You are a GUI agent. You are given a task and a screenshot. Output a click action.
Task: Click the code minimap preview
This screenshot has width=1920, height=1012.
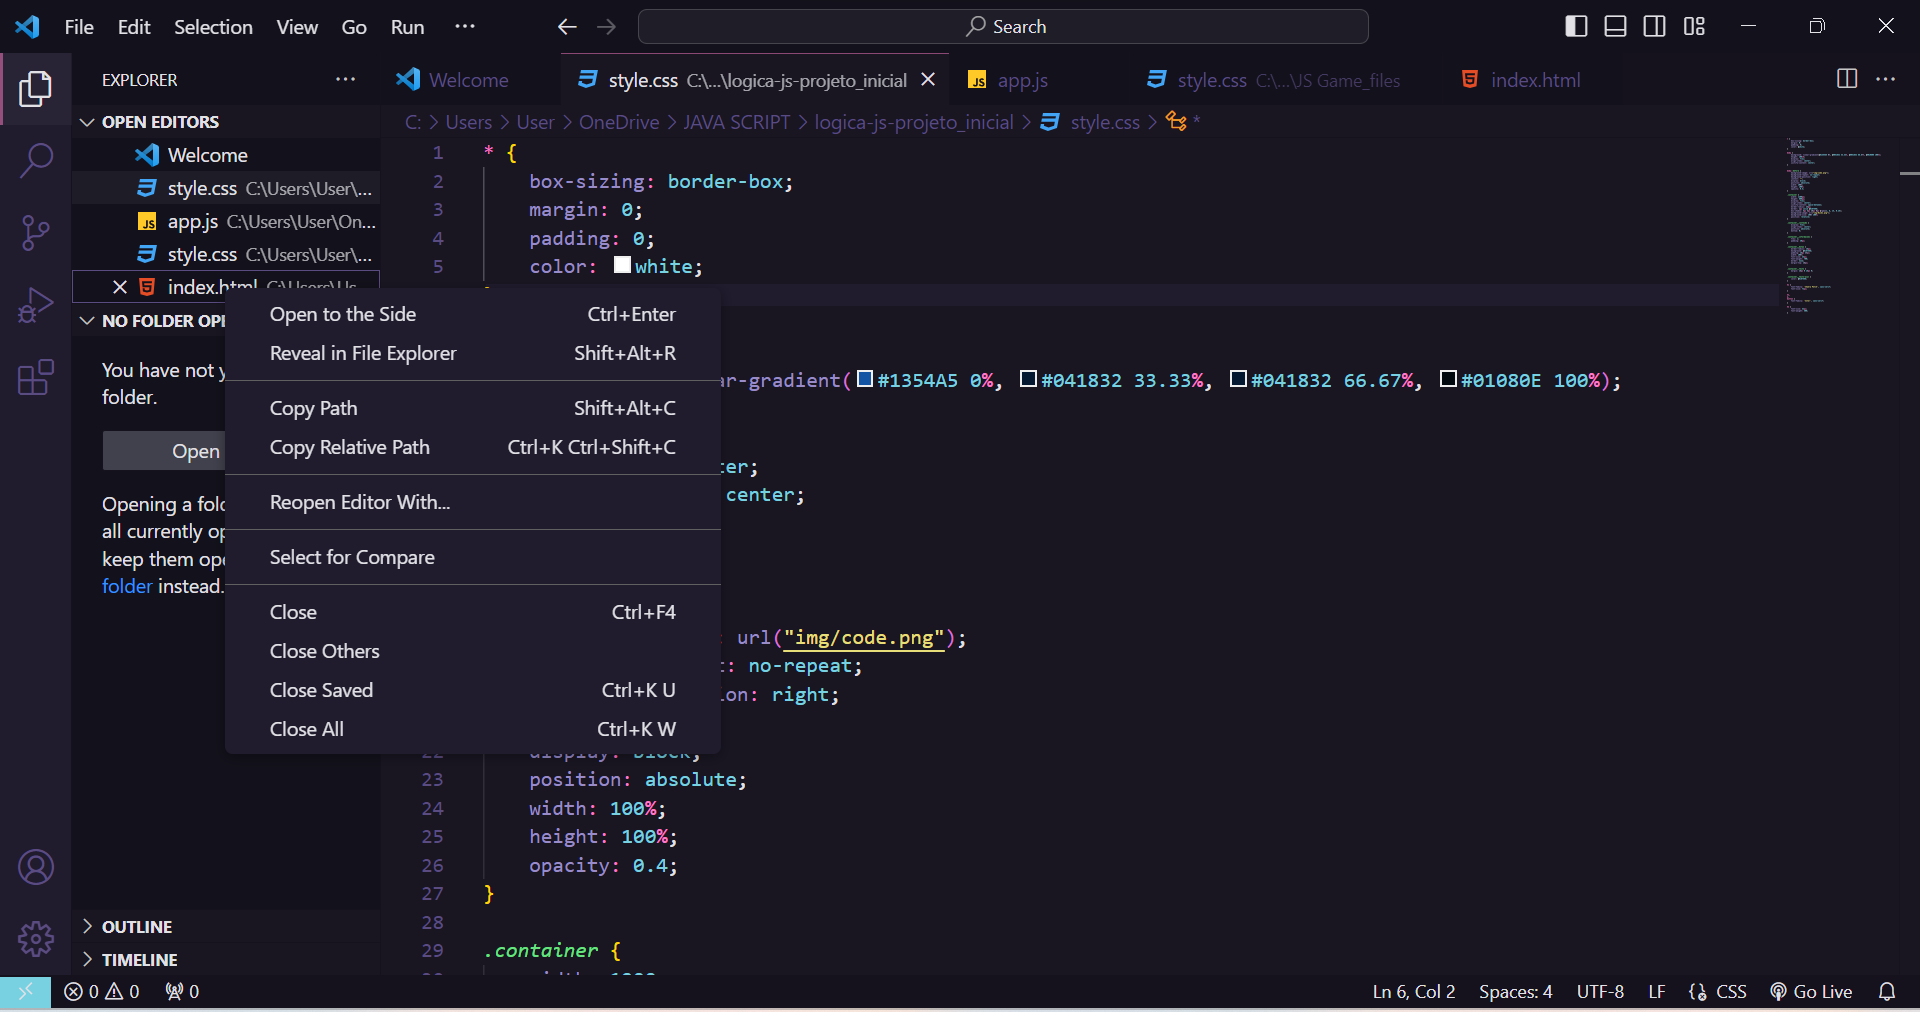tap(1835, 227)
